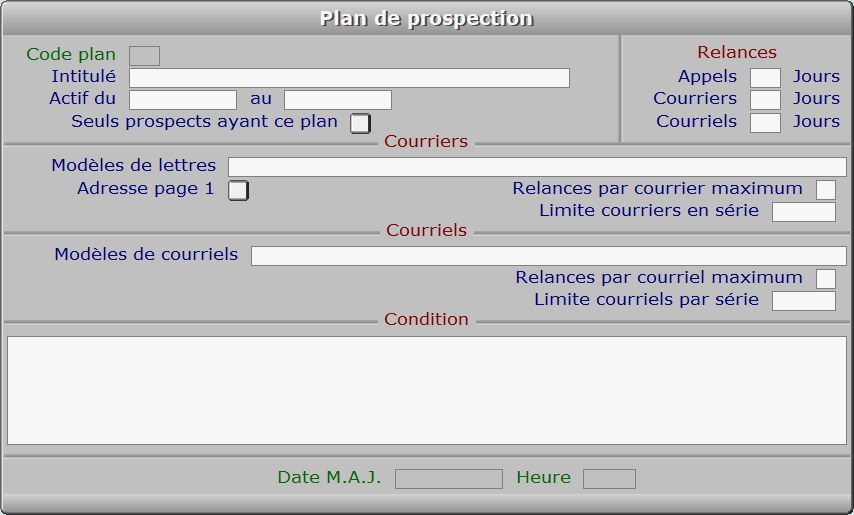This screenshot has height=515, width=854.
Task: Select the Courriers relance days field
Action: click(x=765, y=100)
